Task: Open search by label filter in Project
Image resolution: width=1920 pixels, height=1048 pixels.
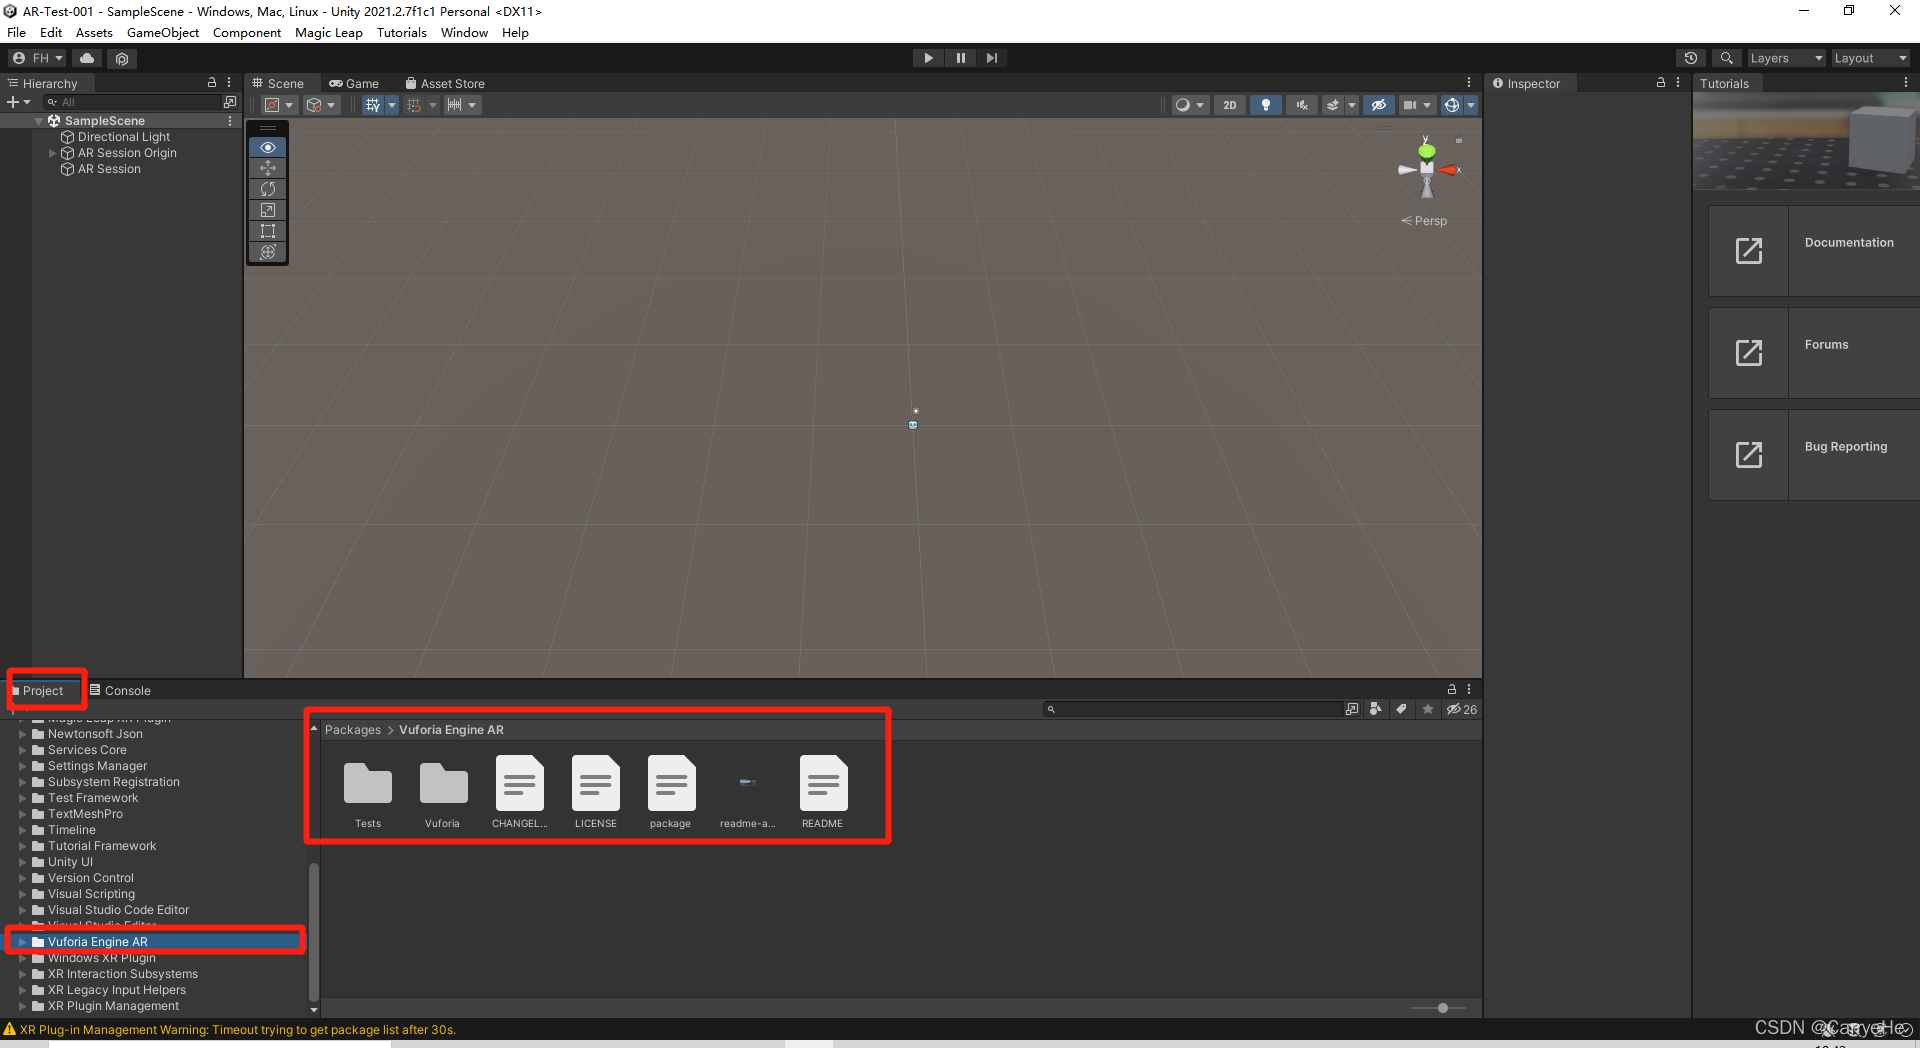Action: pyautogui.click(x=1402, y=709)
